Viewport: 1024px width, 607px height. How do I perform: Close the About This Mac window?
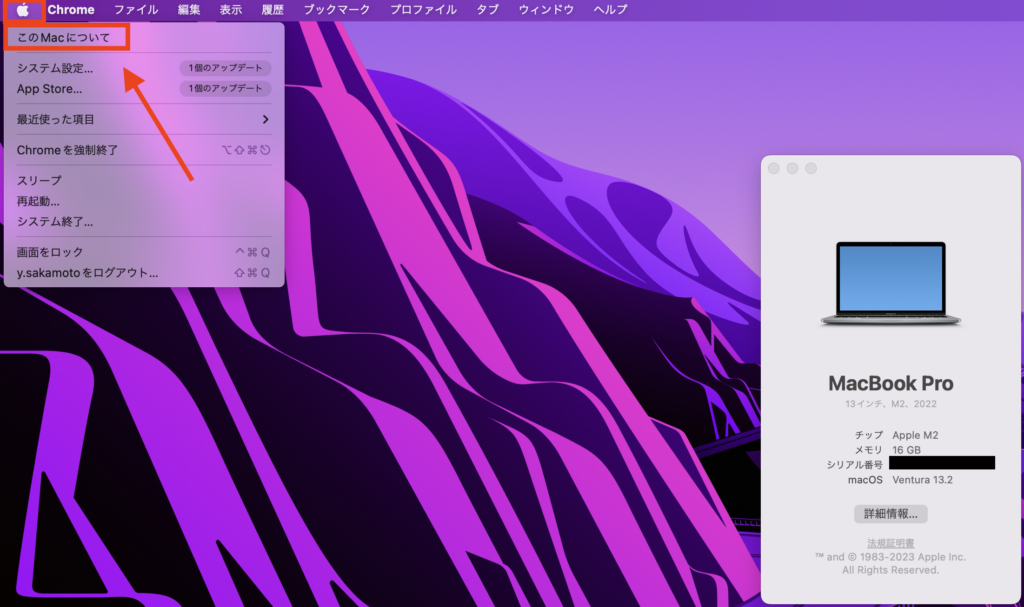(774, 169)
